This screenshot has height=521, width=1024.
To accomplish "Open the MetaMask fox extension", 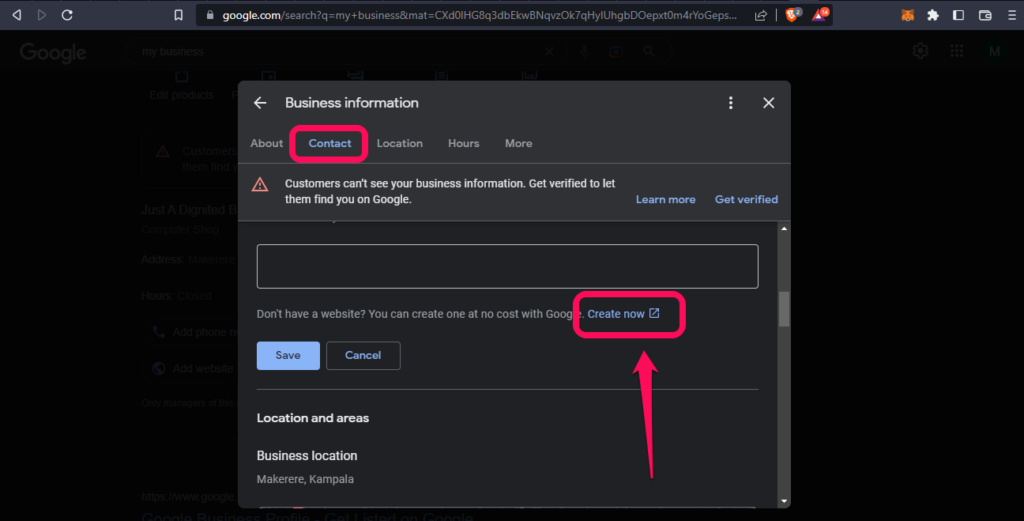I will (907, 15).
